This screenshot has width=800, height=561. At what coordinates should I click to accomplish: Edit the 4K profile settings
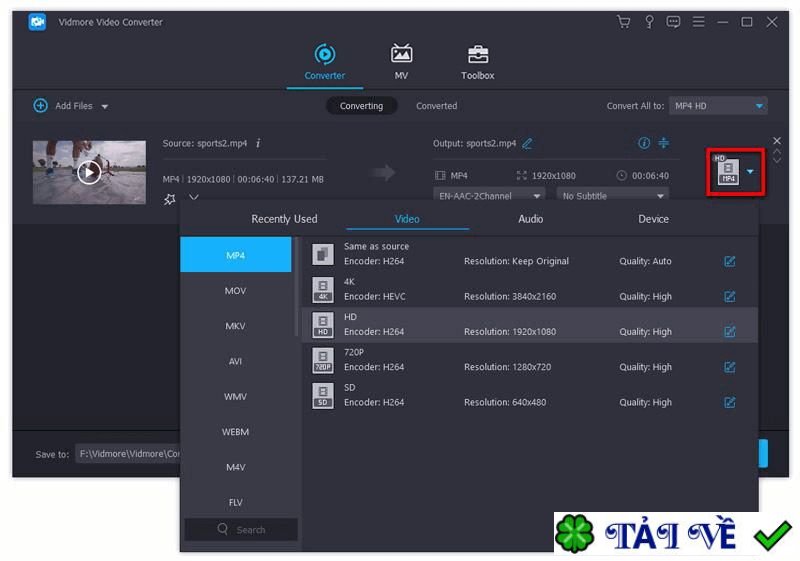click(x=730, y=296)
